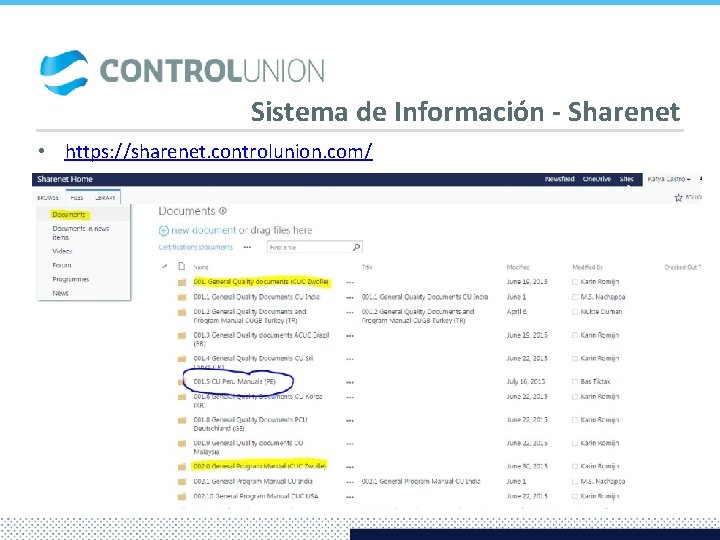Select Documents in news items
Image resolution: width=720 pixels, height=540 pixels.
(x=81, y=233)
